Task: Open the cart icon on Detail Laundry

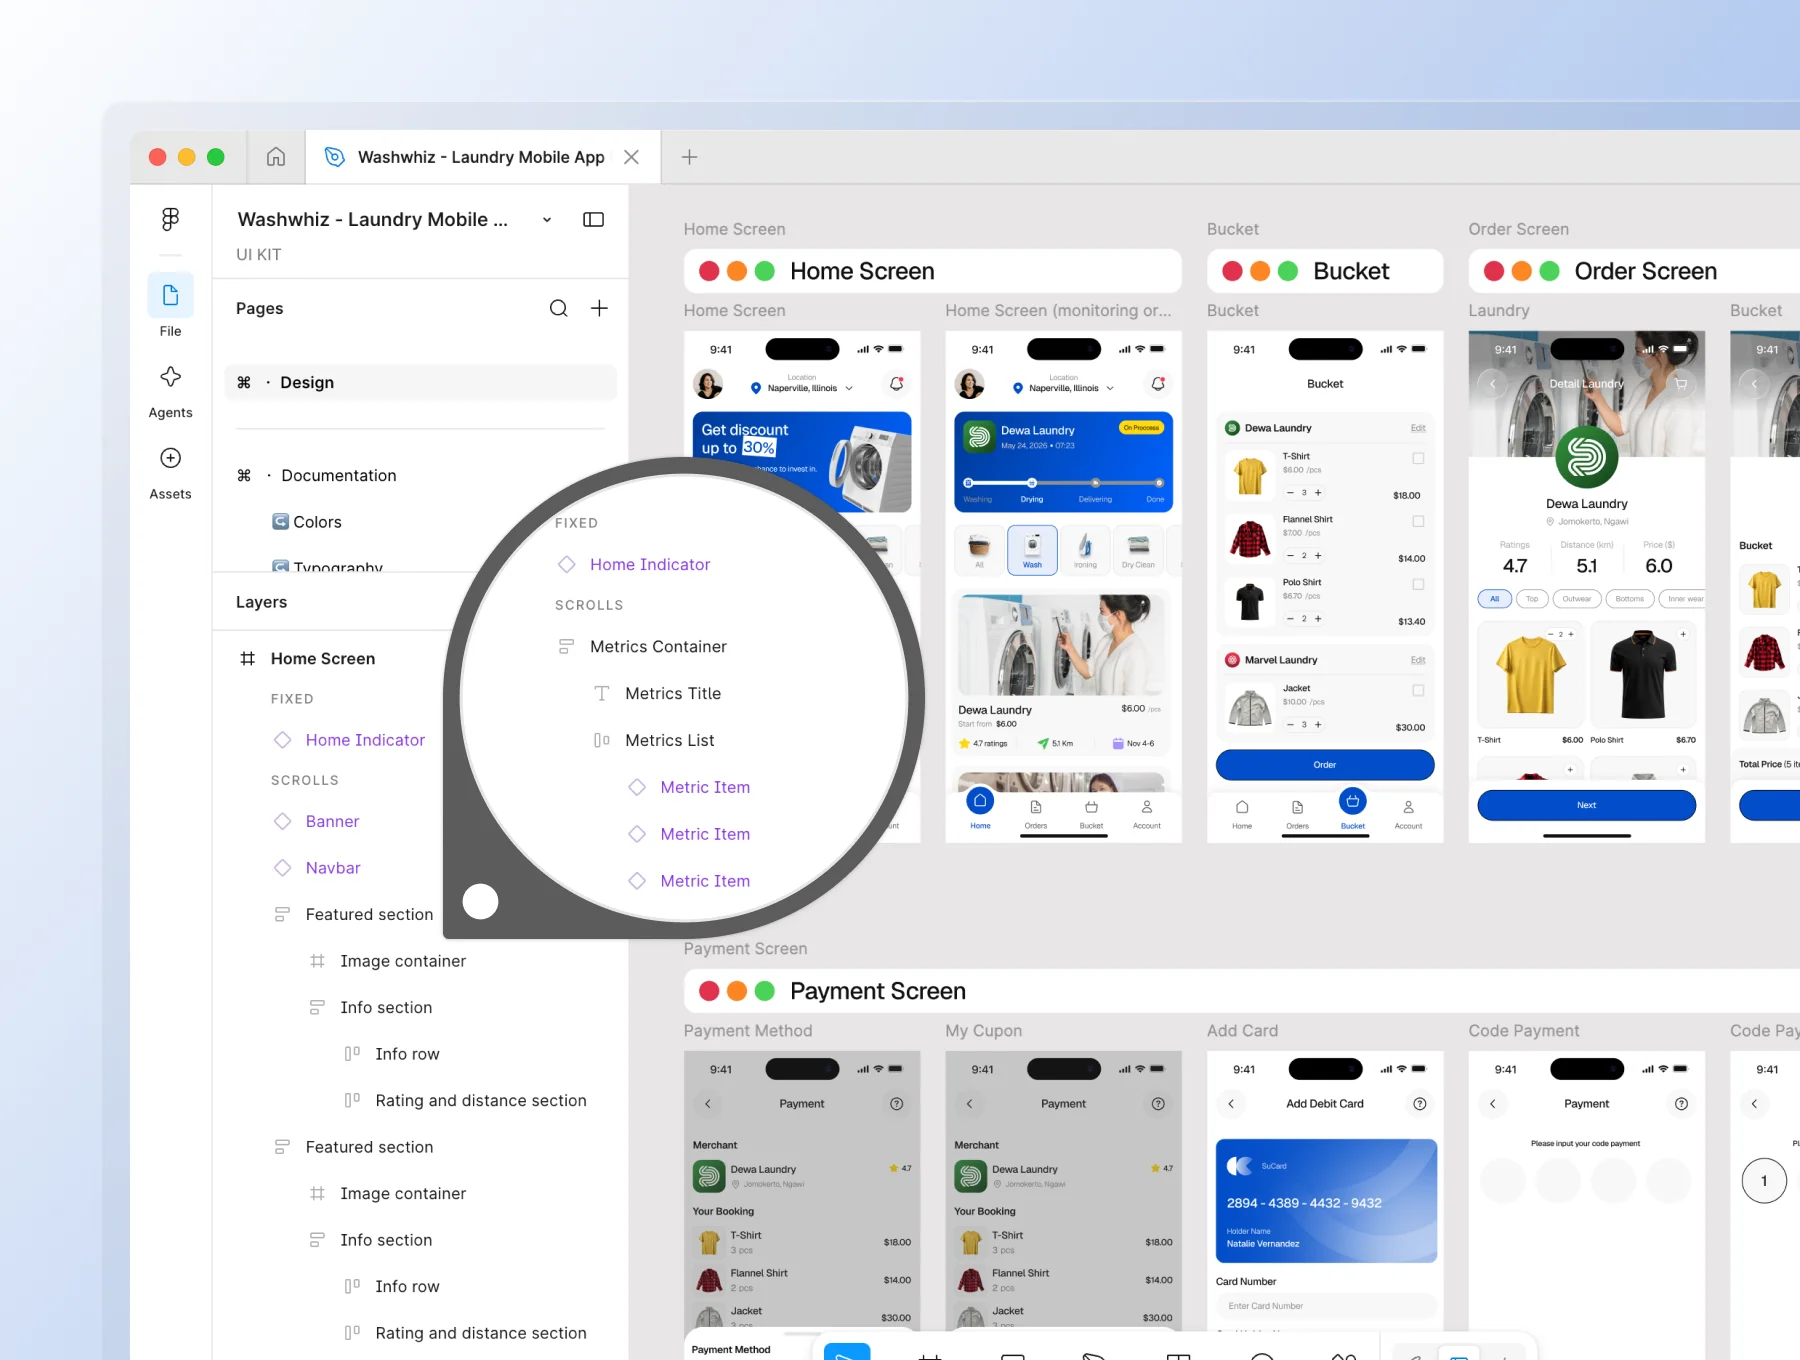Action: pyautogui.click(x=1681, y=384)
